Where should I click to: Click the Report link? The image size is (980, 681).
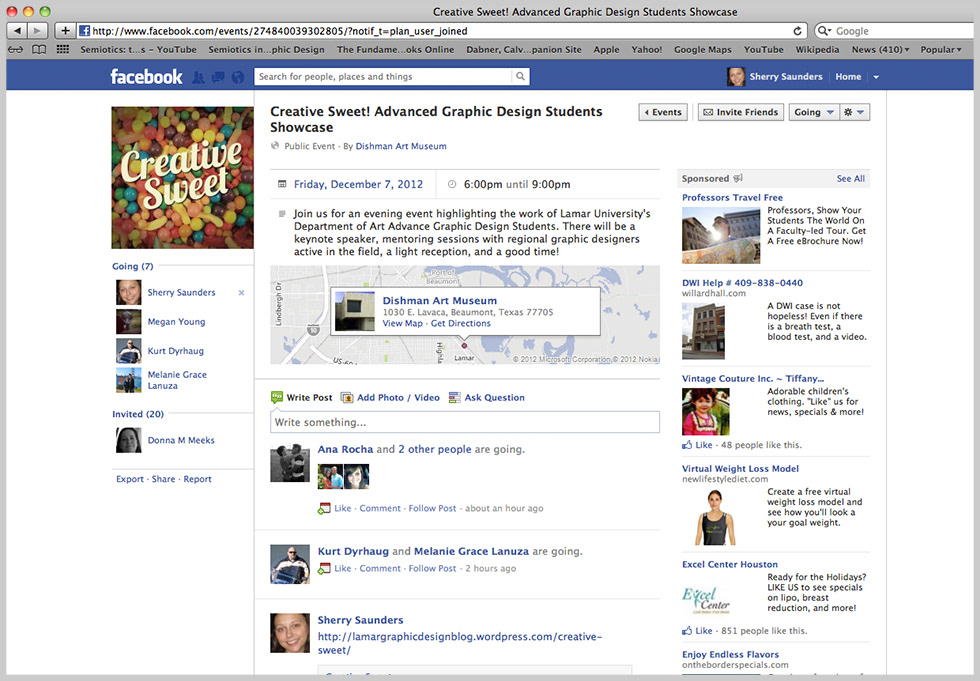197,479
